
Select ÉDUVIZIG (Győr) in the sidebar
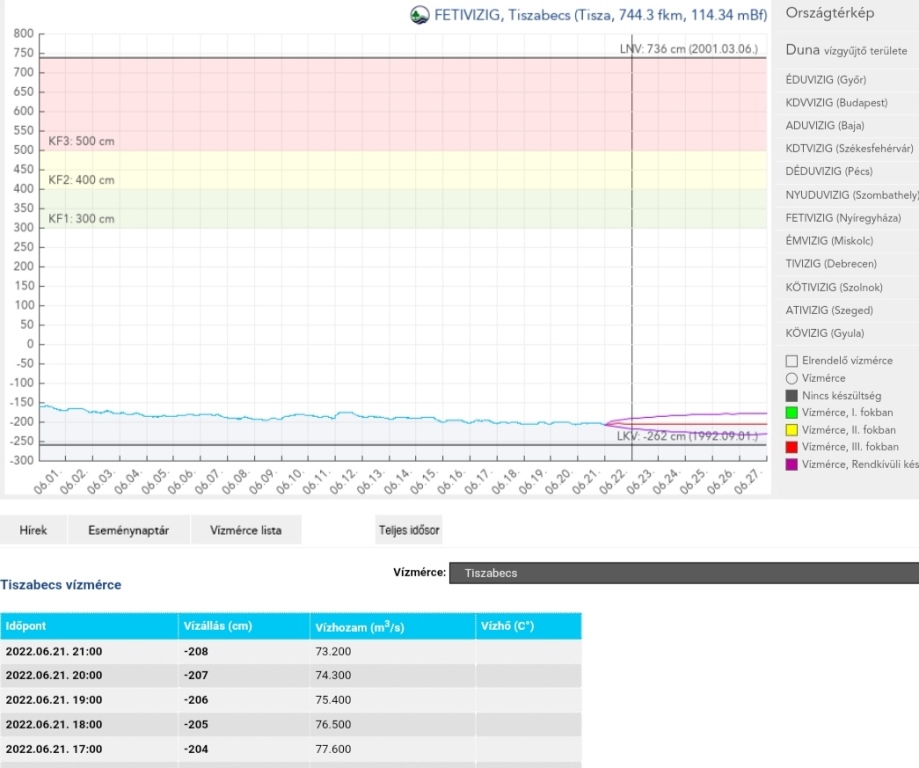(825, 80)
